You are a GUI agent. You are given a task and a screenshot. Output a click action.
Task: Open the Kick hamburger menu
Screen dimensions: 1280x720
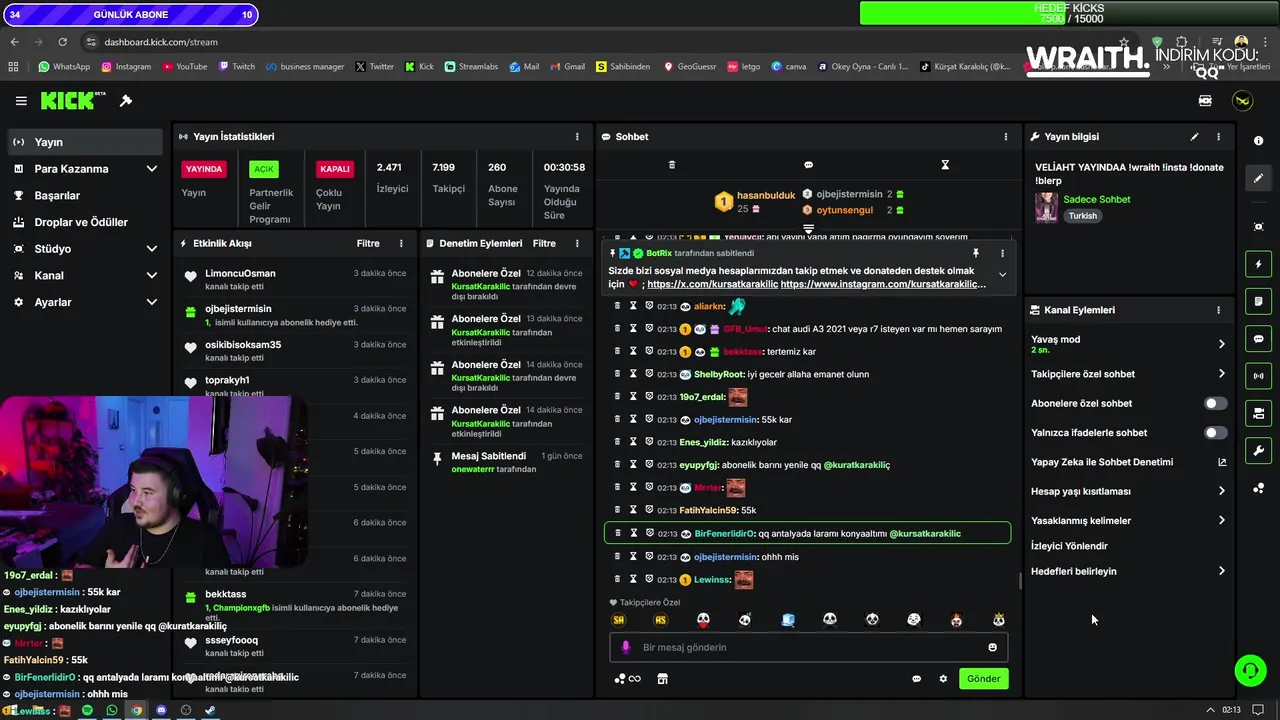(21, 101)
